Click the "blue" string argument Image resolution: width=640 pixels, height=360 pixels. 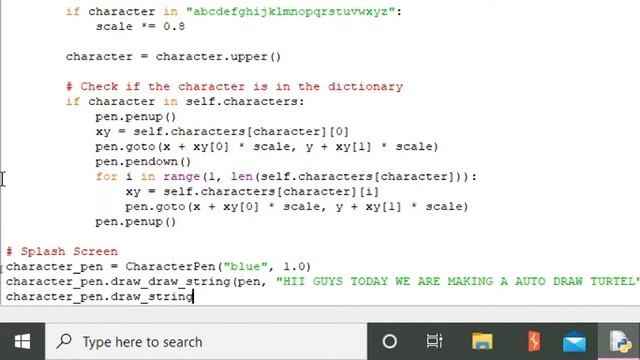pos(245,267)
